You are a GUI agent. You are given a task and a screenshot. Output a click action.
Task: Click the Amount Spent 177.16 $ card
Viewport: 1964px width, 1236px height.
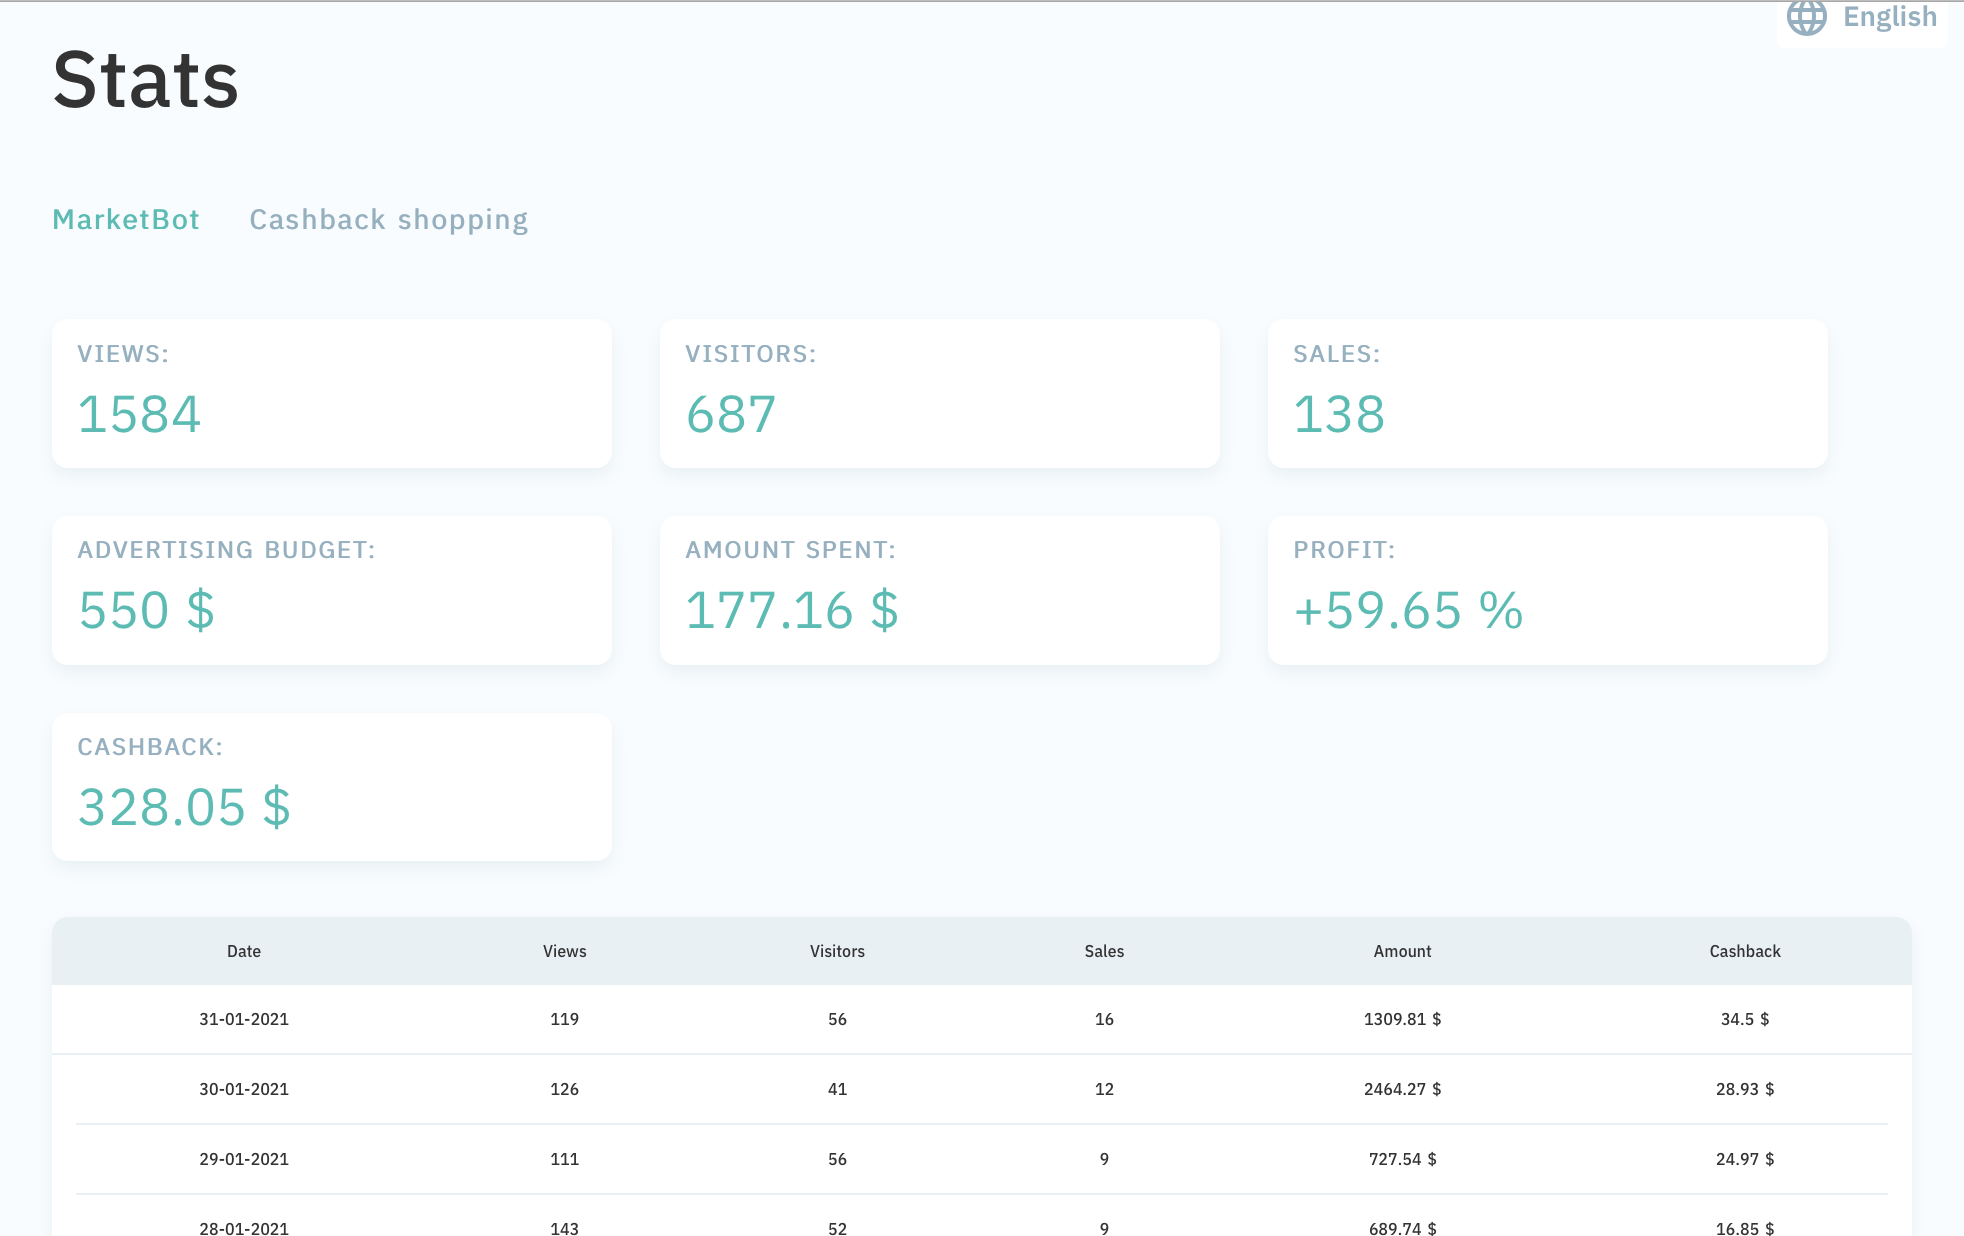(939, 590)
